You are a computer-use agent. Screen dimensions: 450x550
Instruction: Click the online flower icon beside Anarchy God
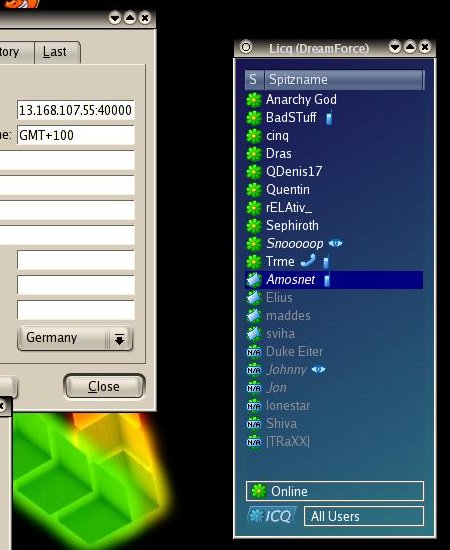[x=254, y=100]
